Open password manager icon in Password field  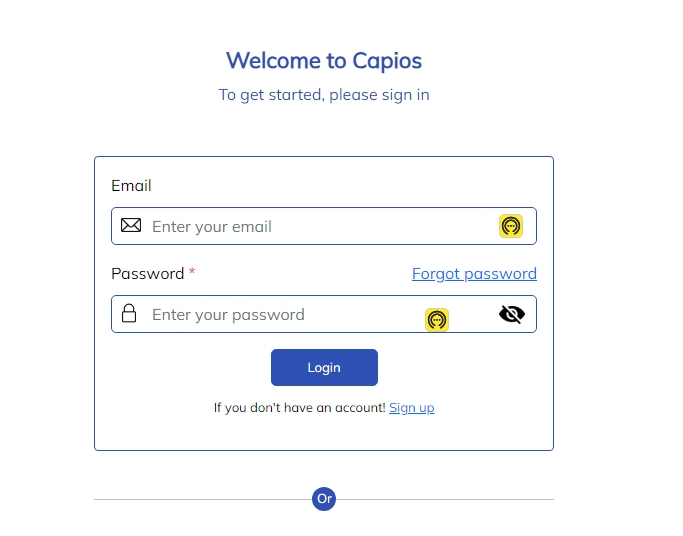[437, 320]
